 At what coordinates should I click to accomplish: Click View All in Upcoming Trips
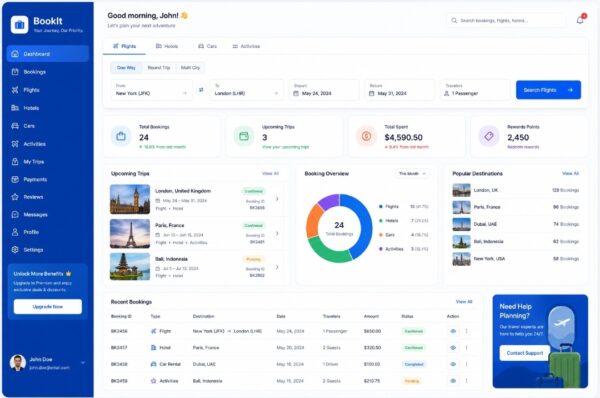point(270,174)
